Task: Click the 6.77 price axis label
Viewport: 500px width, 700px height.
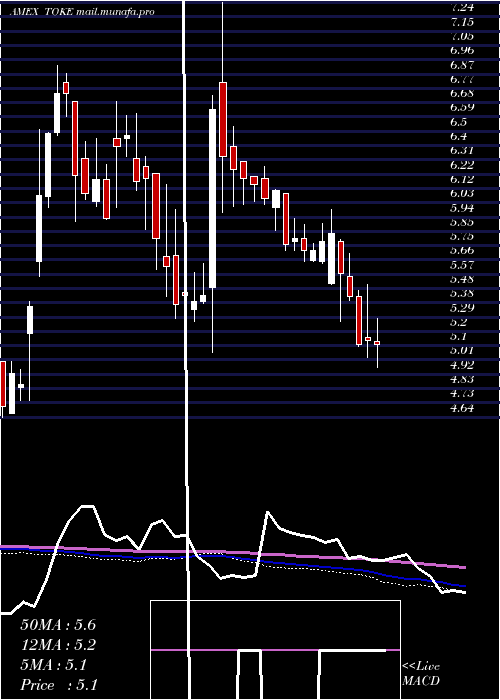Action: coord(462,79)
